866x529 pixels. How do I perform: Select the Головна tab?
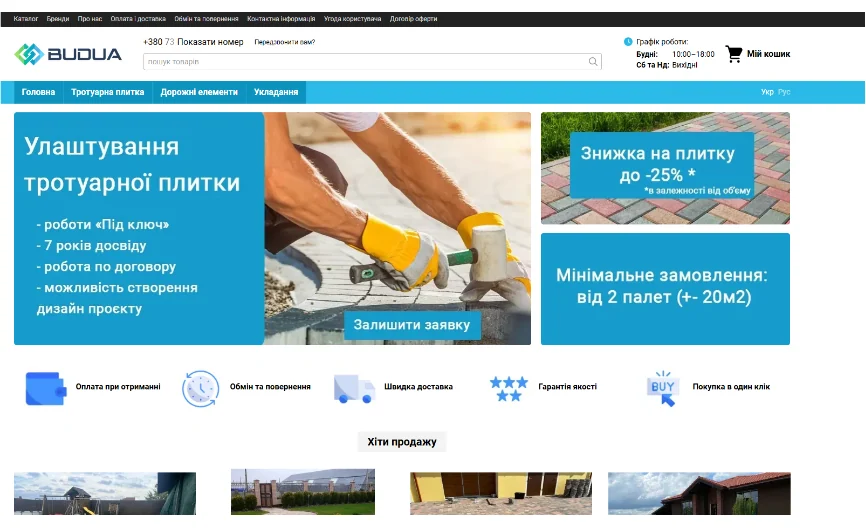pyautogui.click(x=38, y=92)
